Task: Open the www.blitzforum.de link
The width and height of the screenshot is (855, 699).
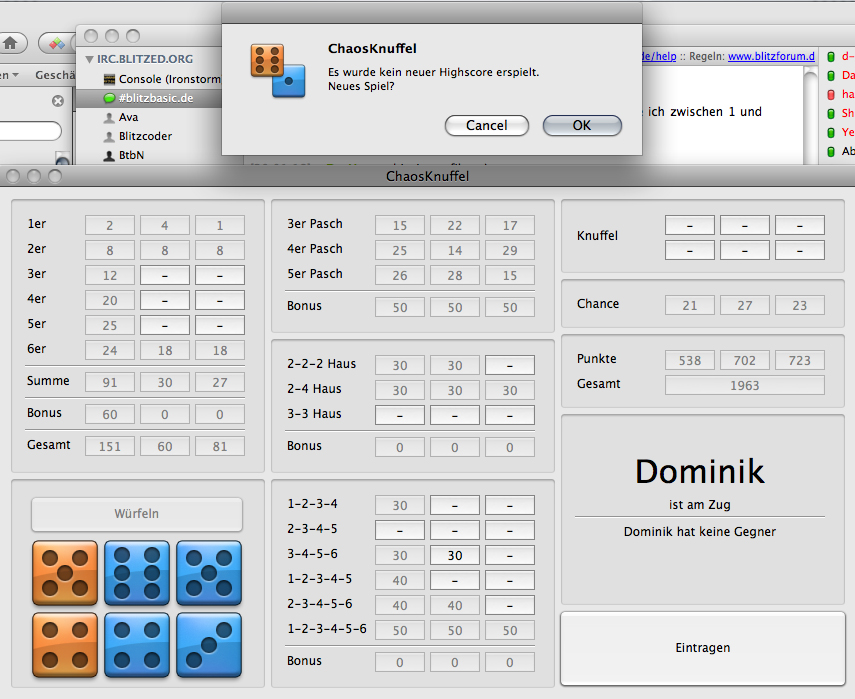Action: [770, 56]
